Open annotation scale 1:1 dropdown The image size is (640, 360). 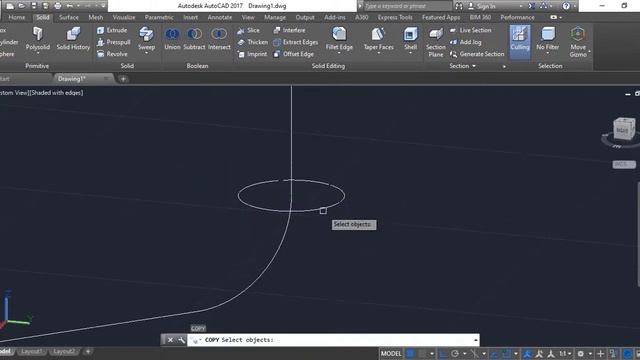(x=565, y=353)
